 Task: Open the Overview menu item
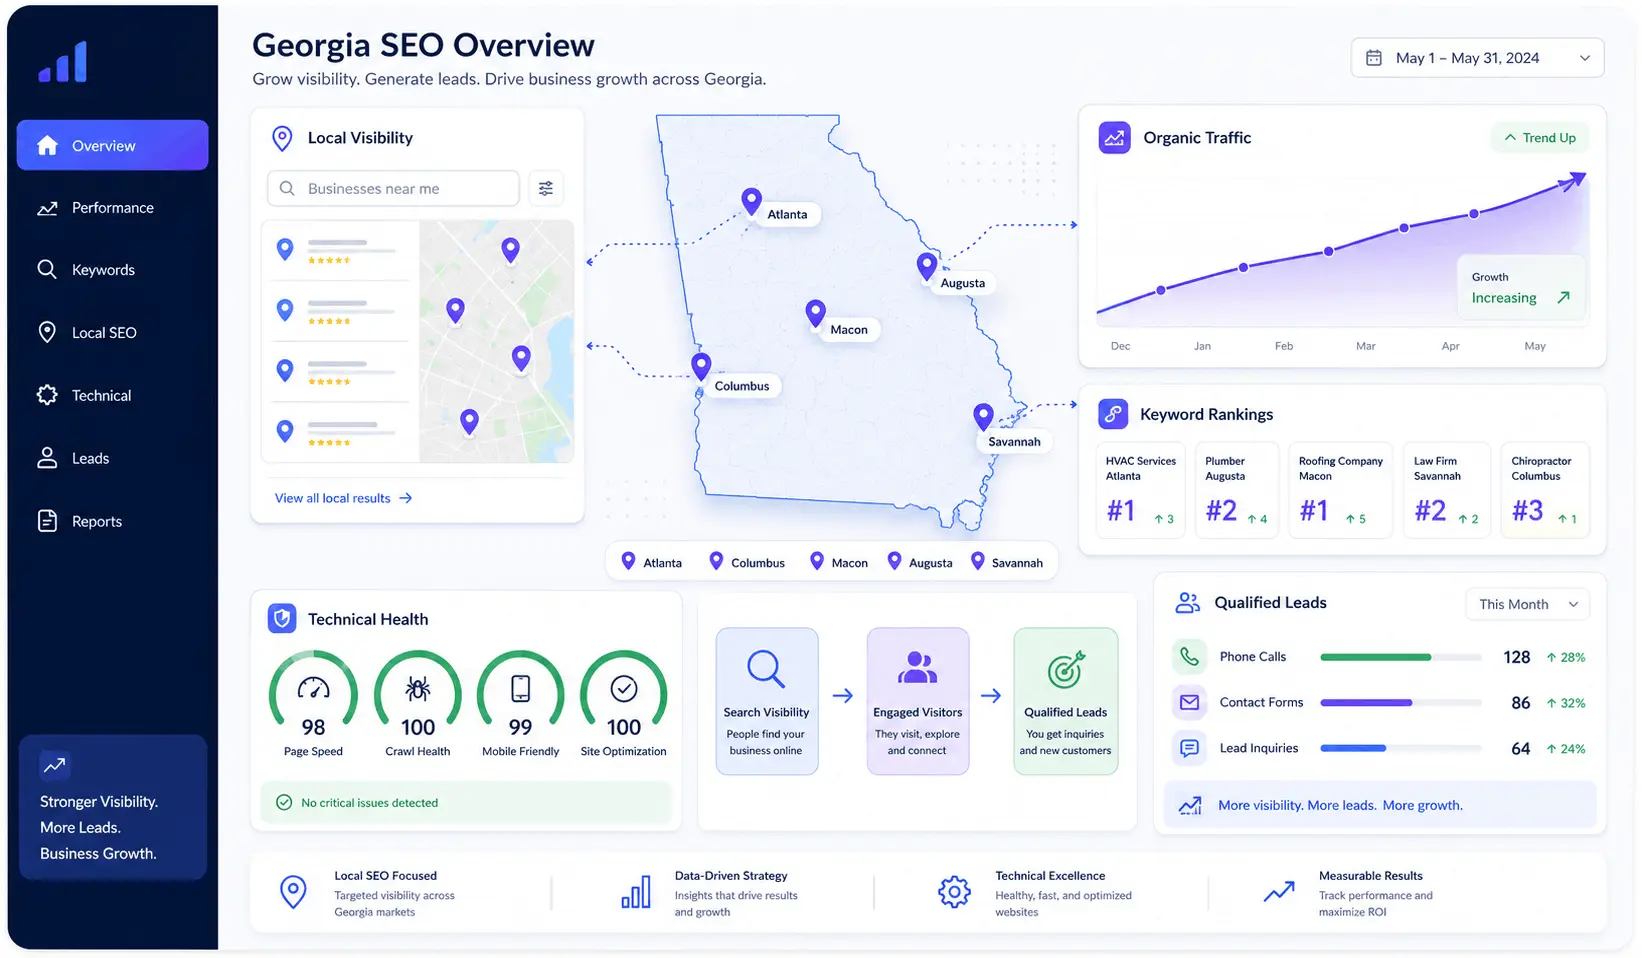pyautogui.click(x=112, y=145)
